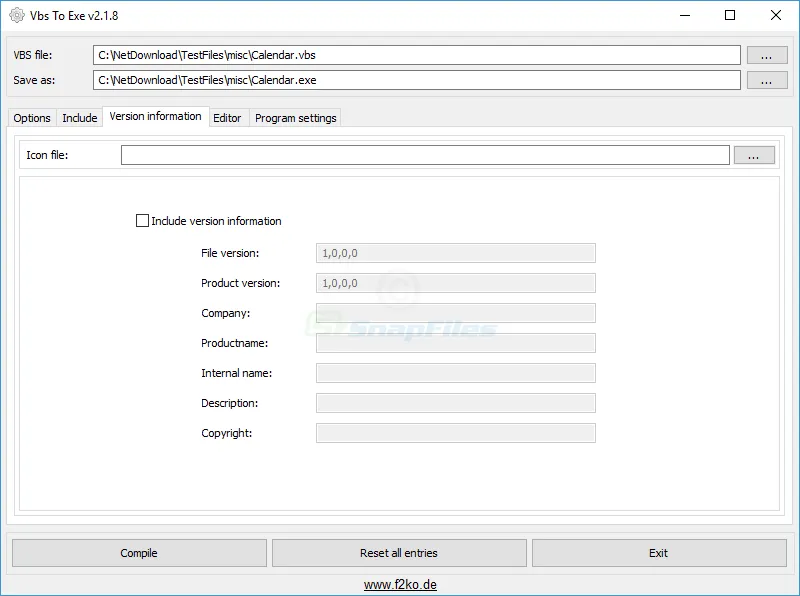This screenshot has width=800, height=596.
Task: Click the Exit button
Action: click(x=659, y=553)
